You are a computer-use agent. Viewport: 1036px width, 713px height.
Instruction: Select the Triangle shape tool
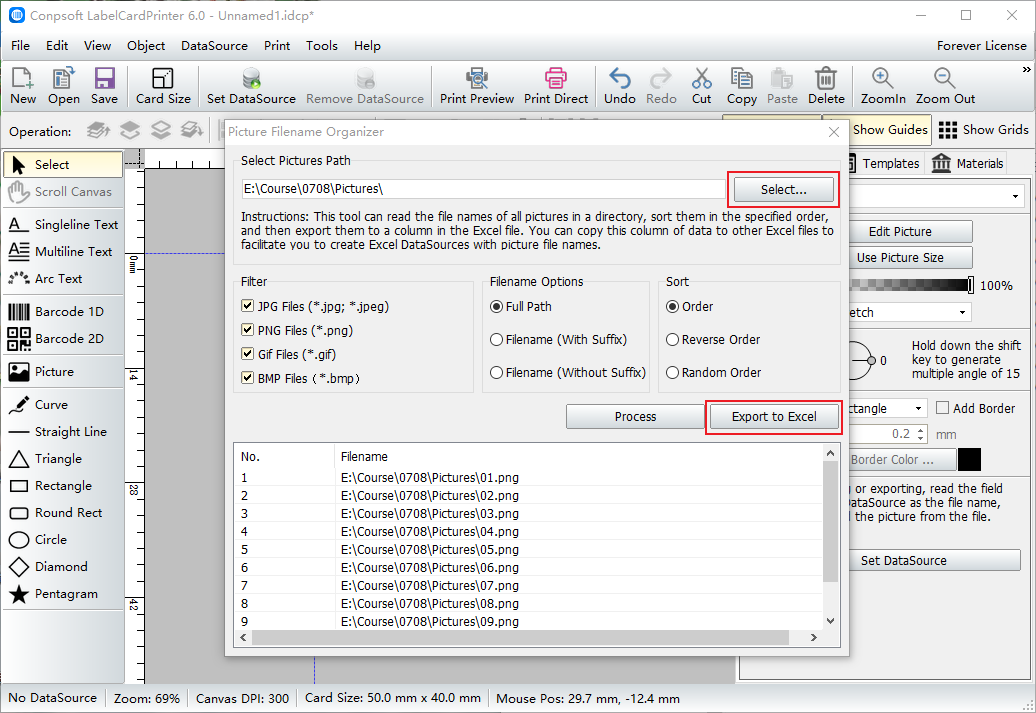[x=63, y=459]
